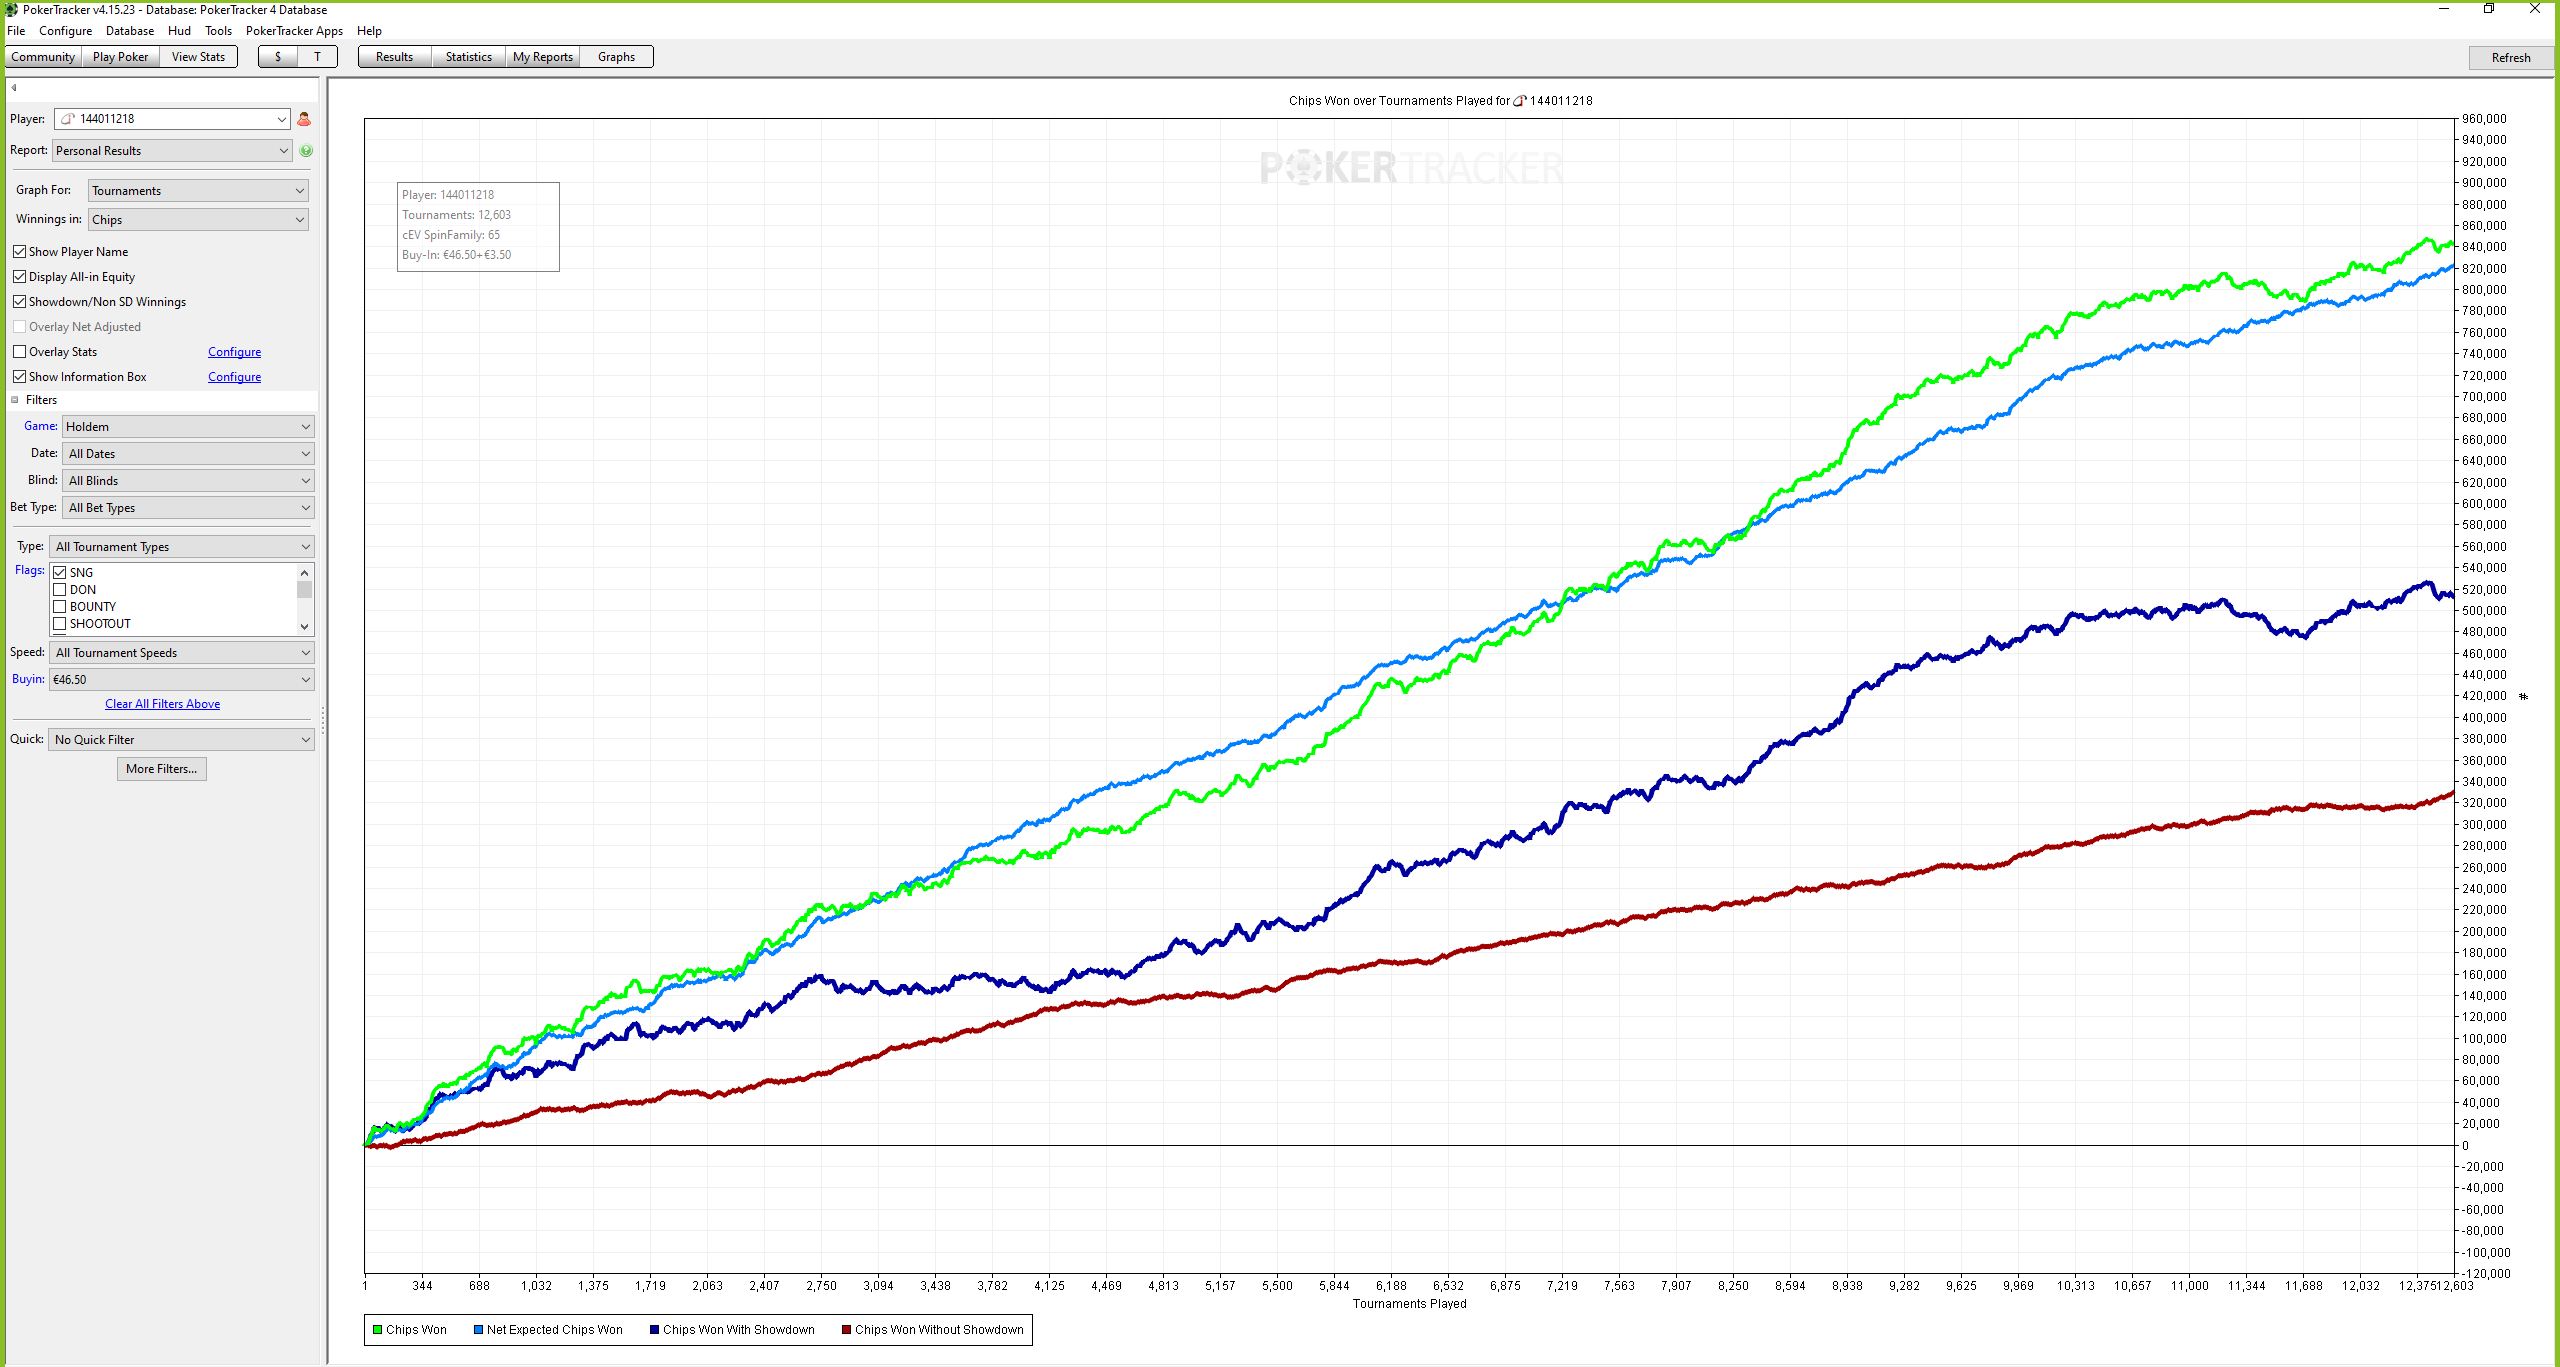The image size is (2560, 1367).
Task: Open the Results tab
Action: tap(394, 57)
